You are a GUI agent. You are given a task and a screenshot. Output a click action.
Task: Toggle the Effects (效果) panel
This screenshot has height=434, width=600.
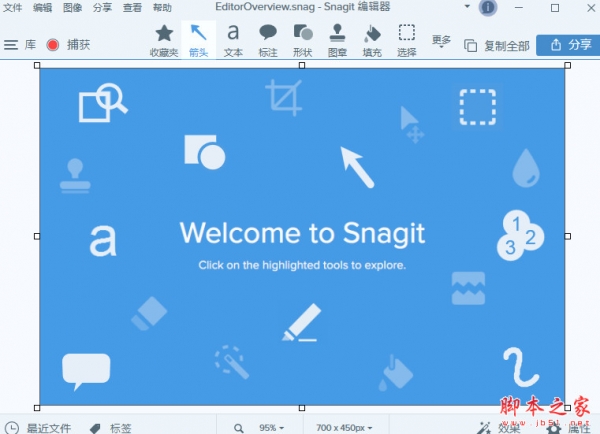point(499,427)
